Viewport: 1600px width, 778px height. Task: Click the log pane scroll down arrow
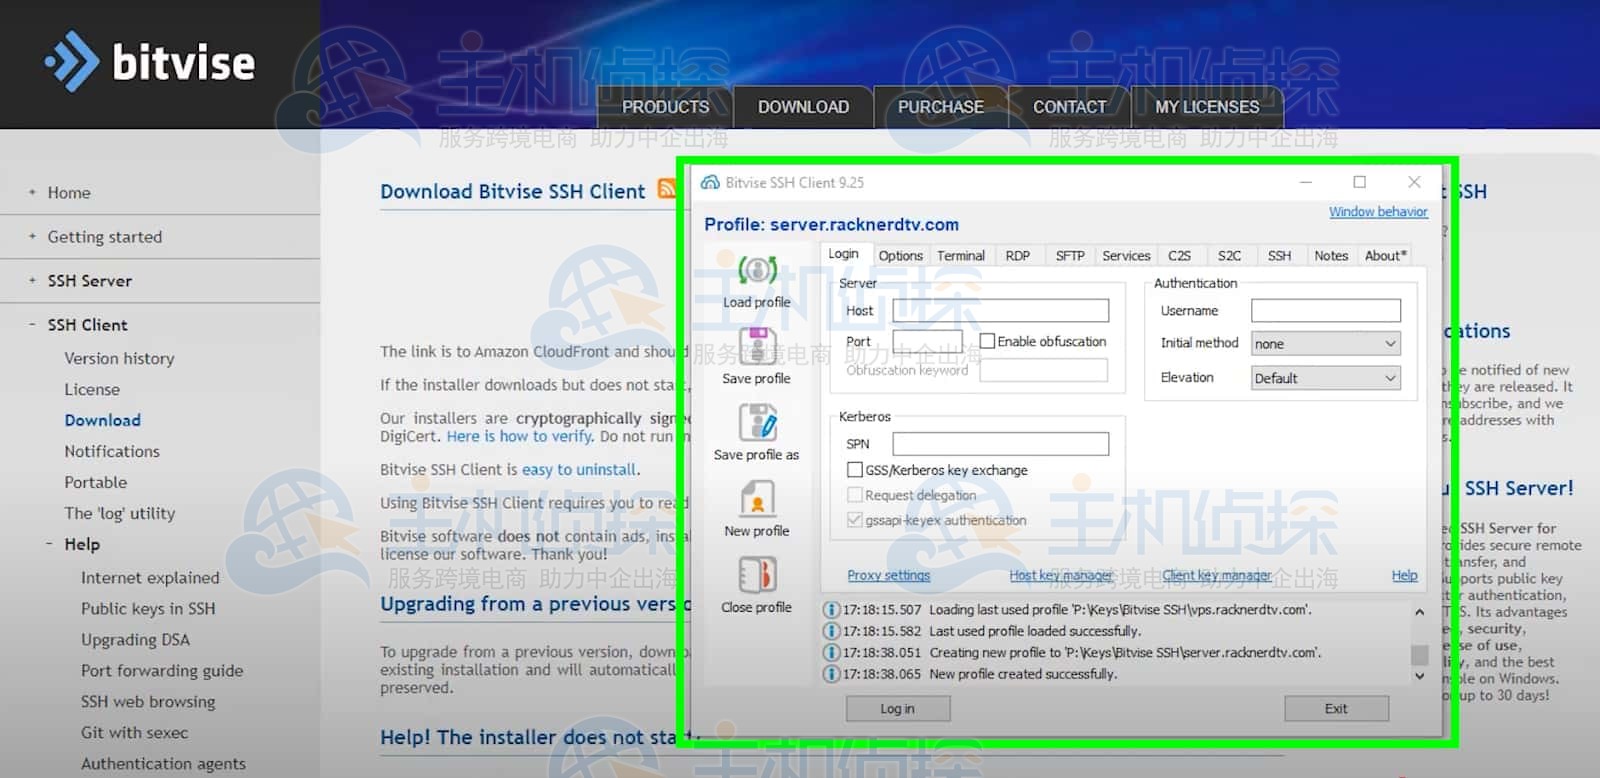1419,676
